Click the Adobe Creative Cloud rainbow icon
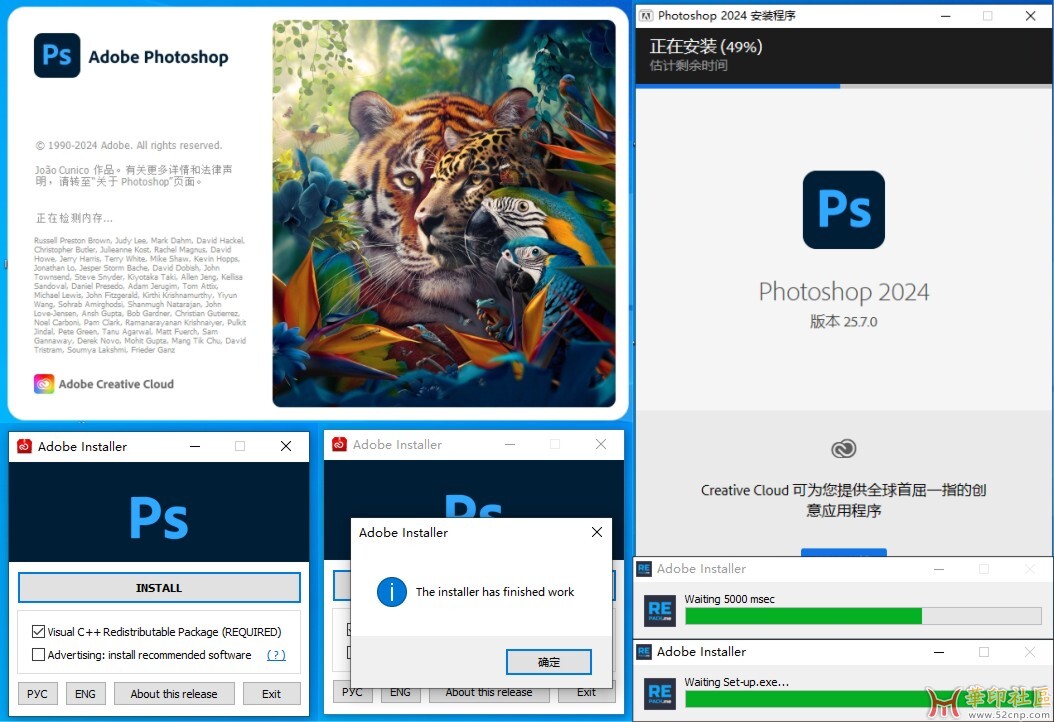 point(44,384)
